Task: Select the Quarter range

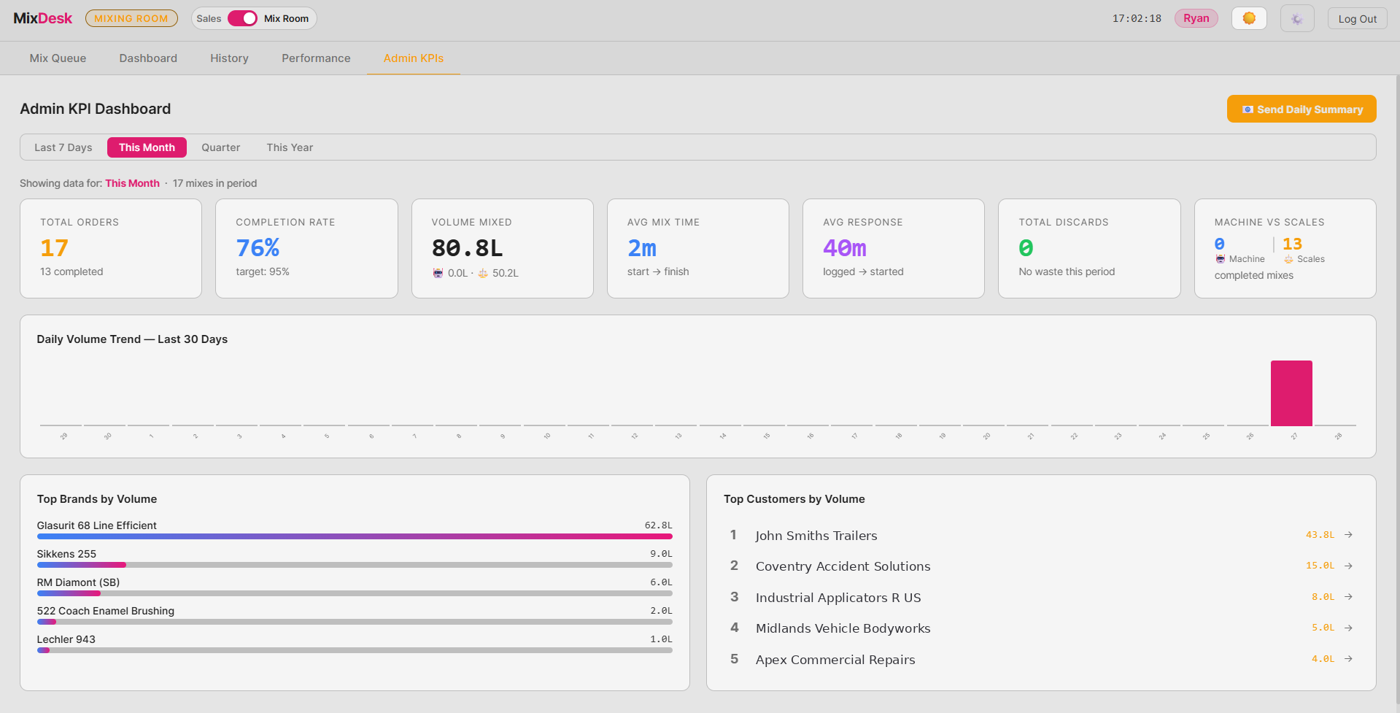Action: point(221,147)
